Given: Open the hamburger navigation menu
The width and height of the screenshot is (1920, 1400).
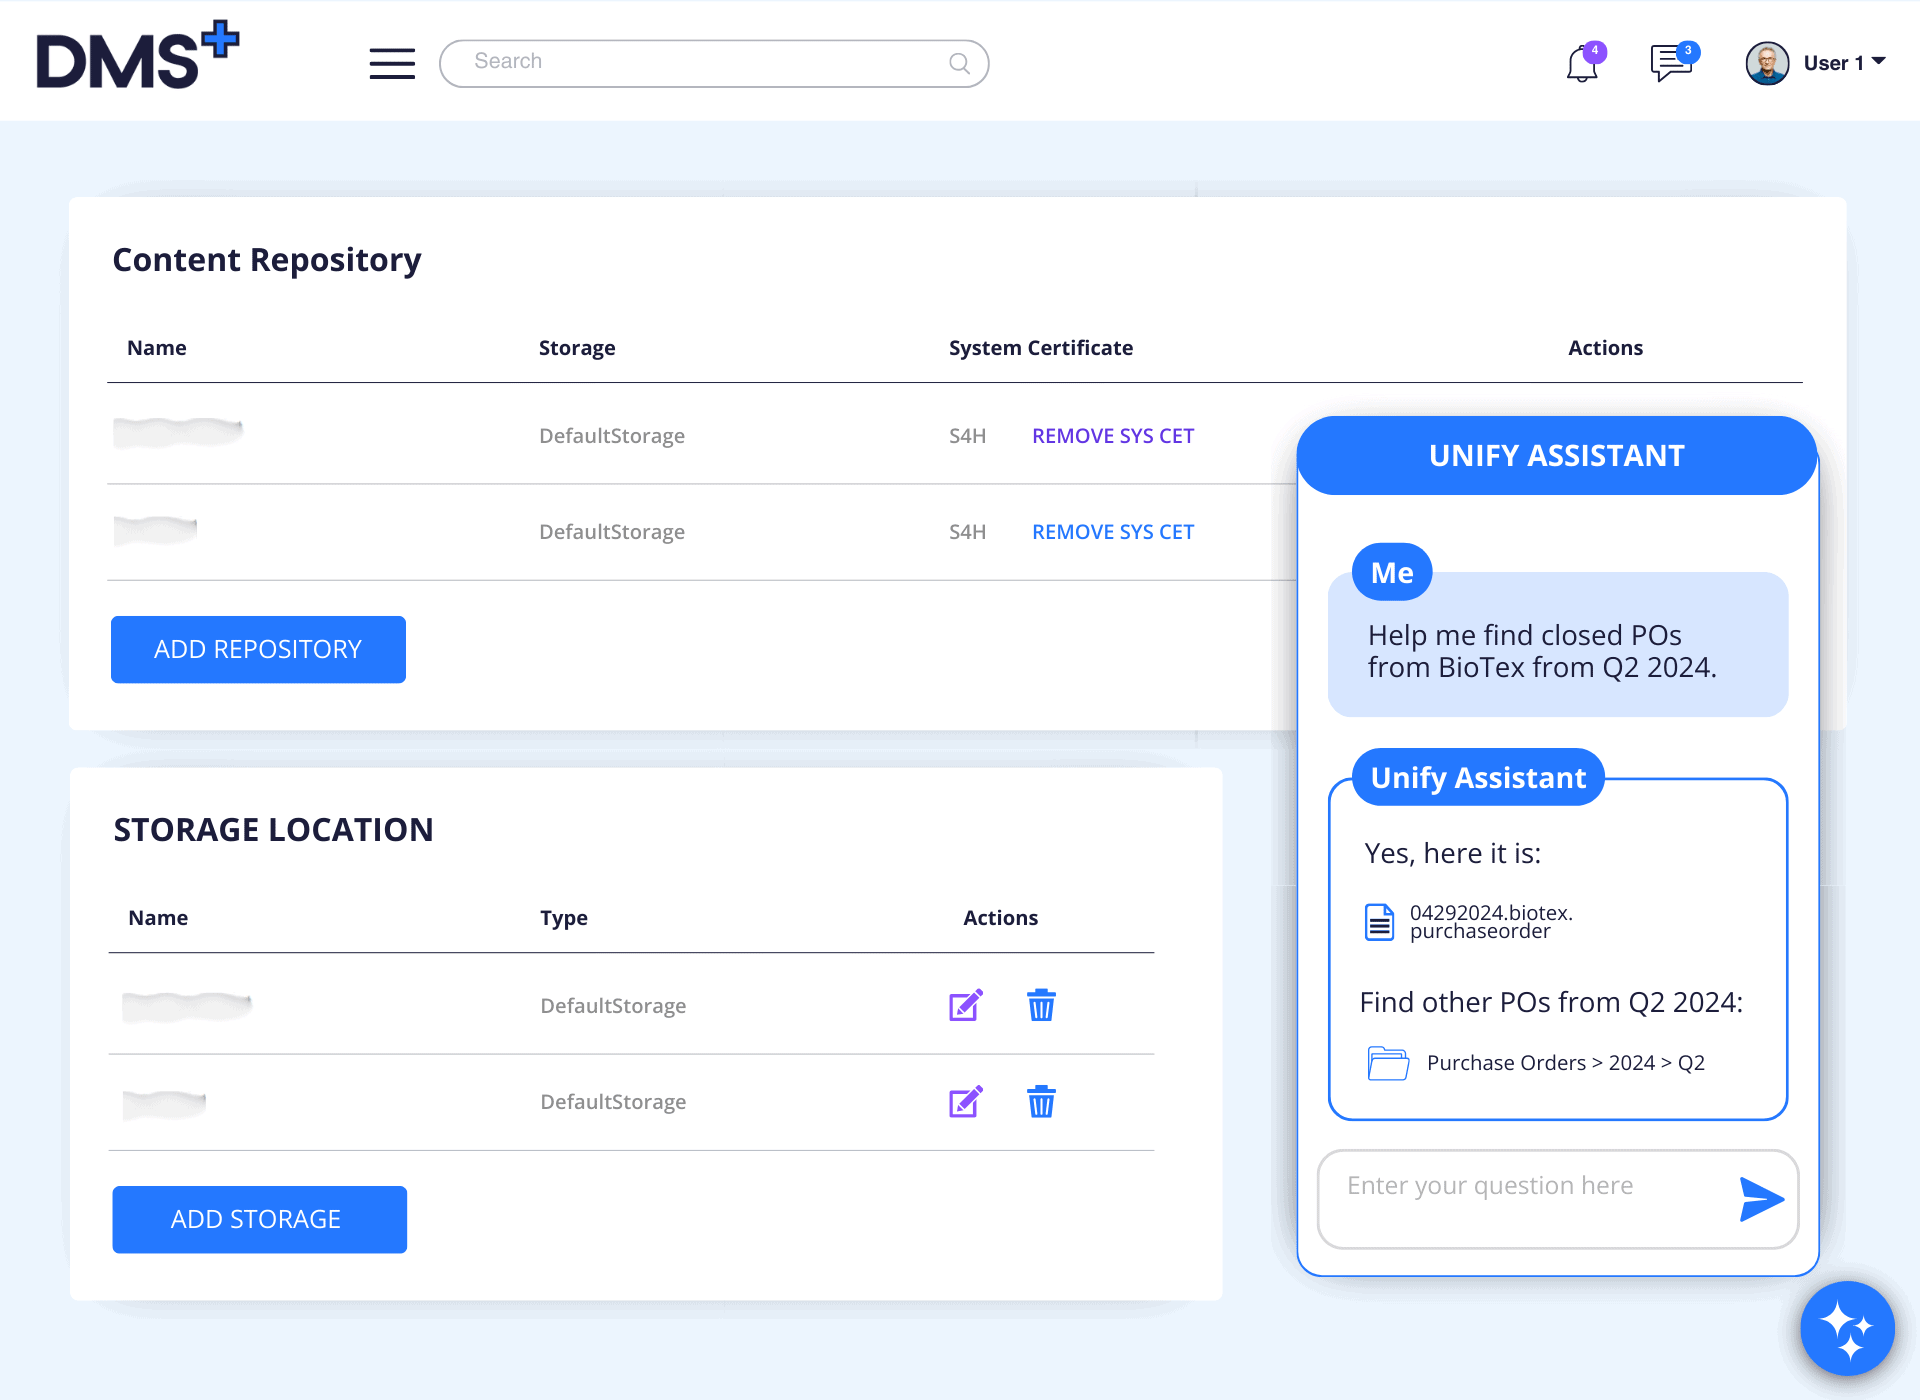Looking at the screenshot, I should pos(392,63).
